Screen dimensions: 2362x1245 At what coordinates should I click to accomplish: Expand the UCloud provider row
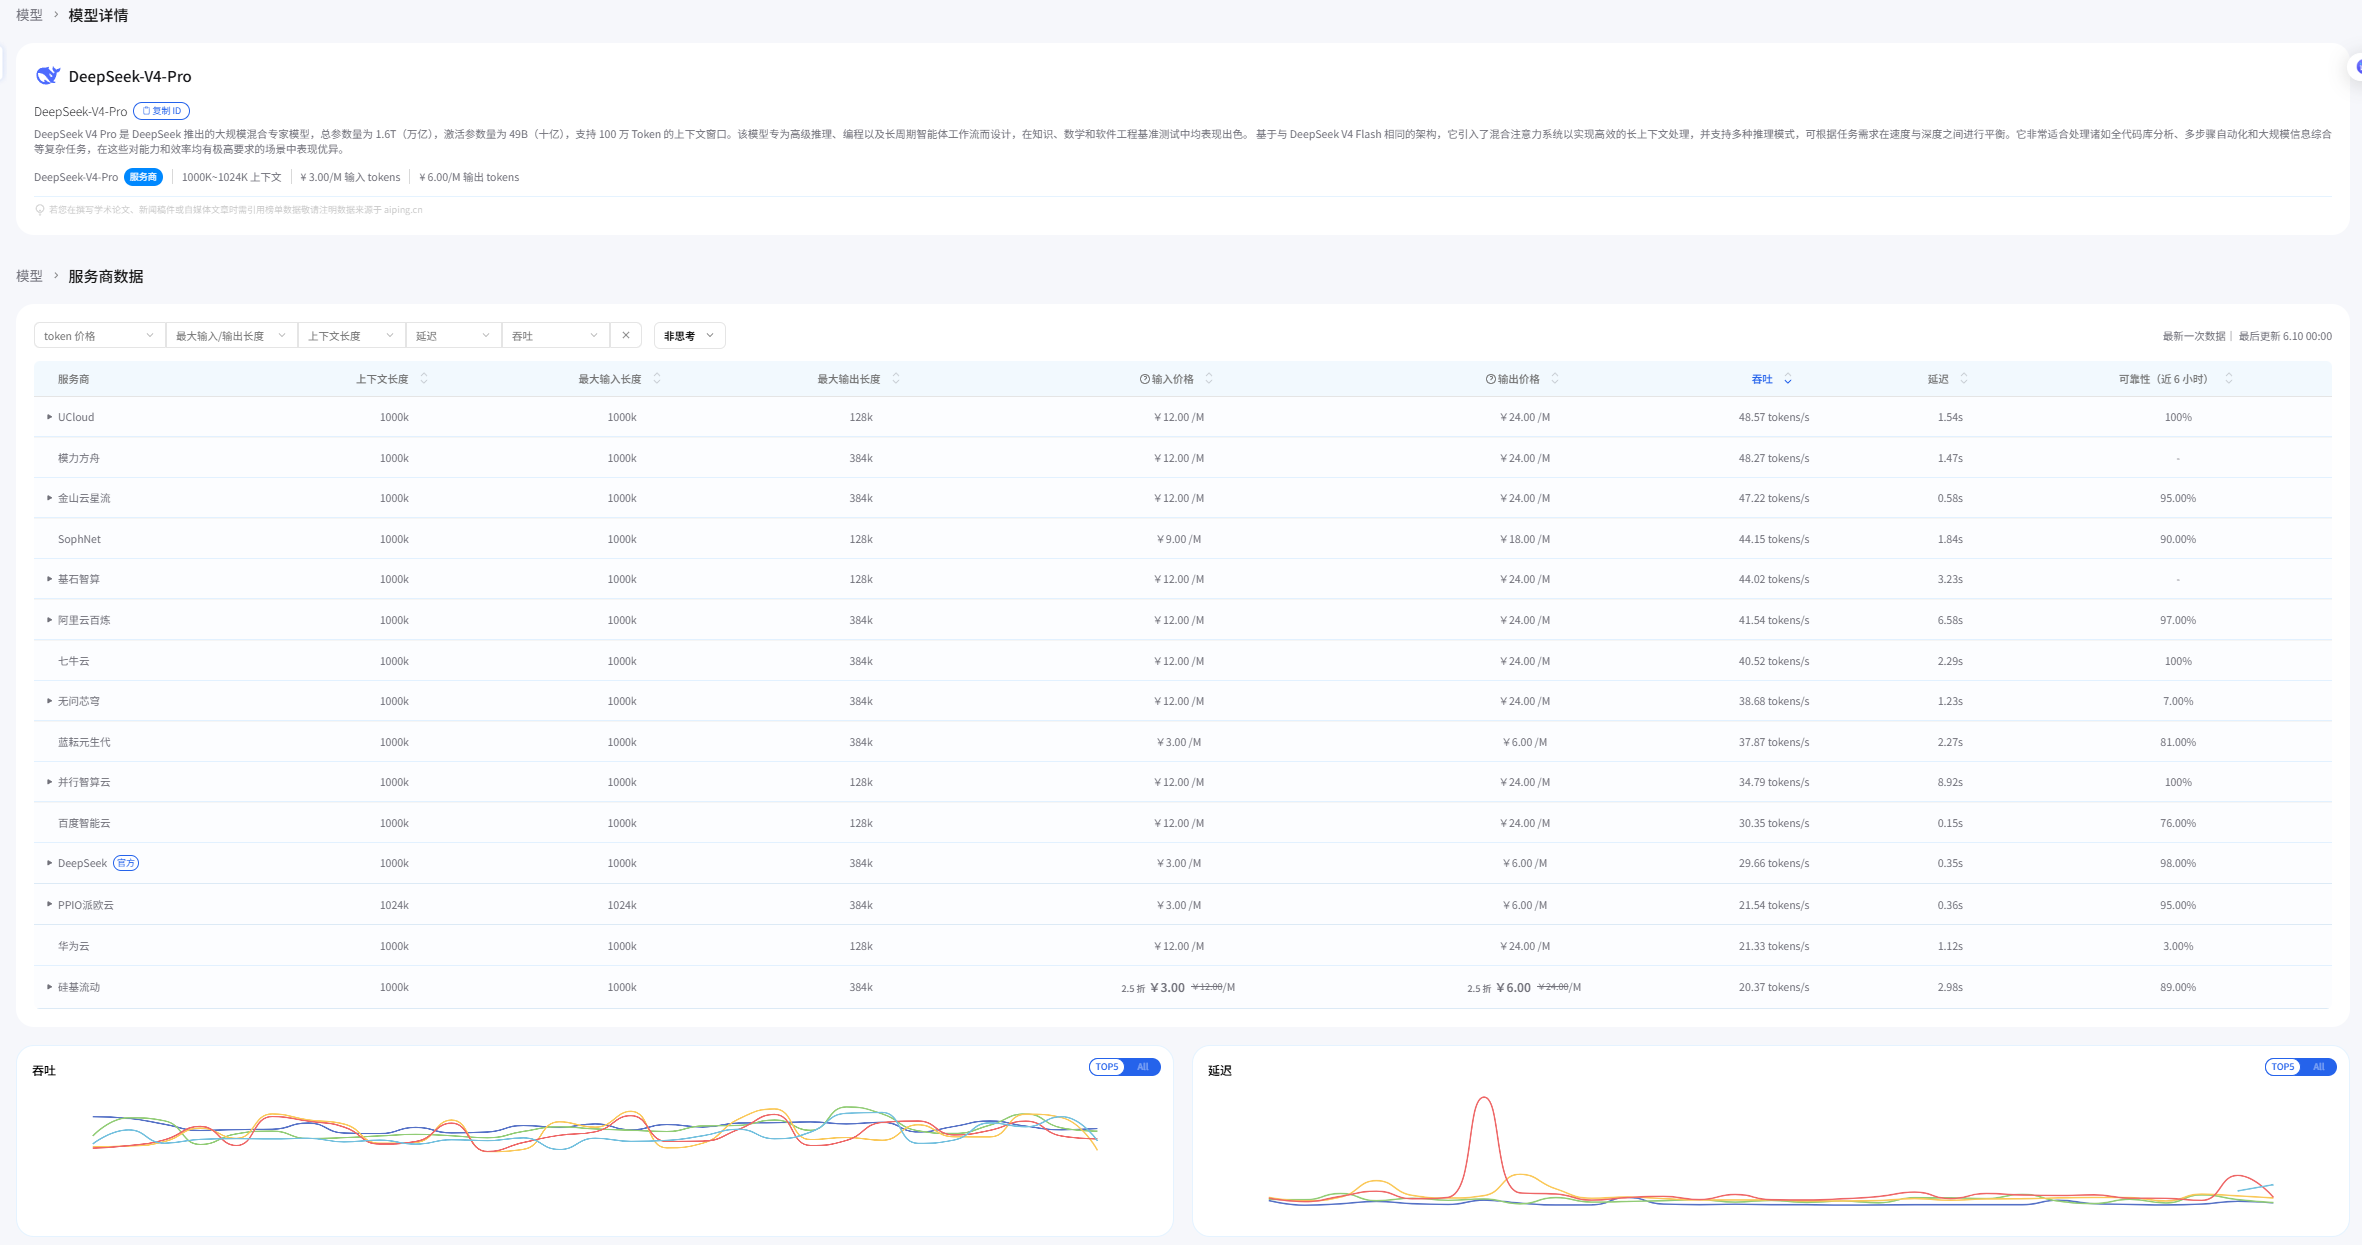click(49, 417)
